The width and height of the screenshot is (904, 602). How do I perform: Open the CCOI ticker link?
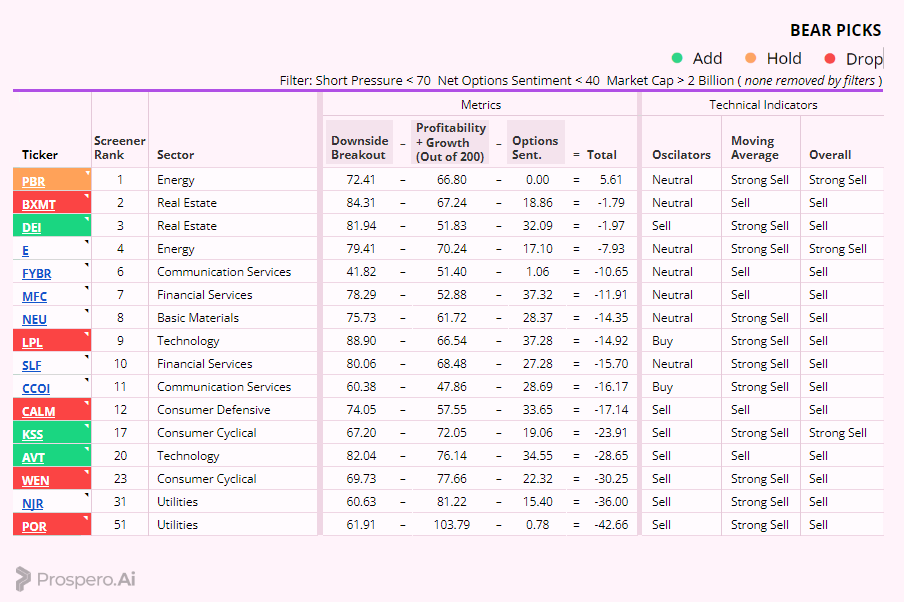click(36, 389)
